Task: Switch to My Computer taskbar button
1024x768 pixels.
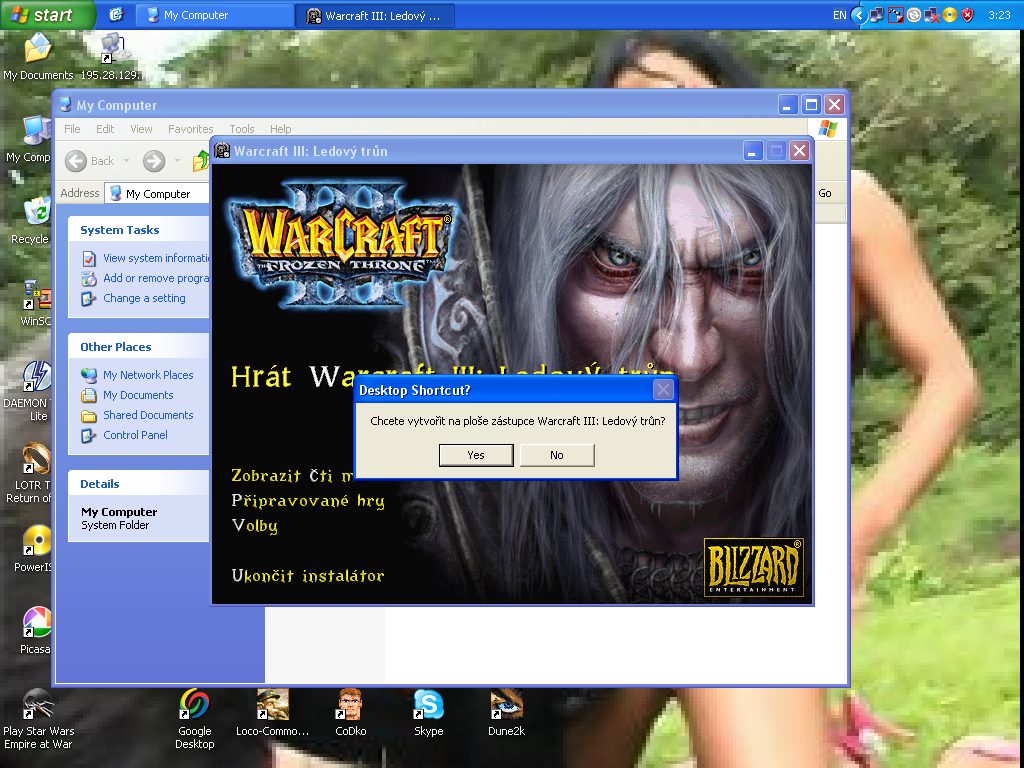Action: click(214, 15)
